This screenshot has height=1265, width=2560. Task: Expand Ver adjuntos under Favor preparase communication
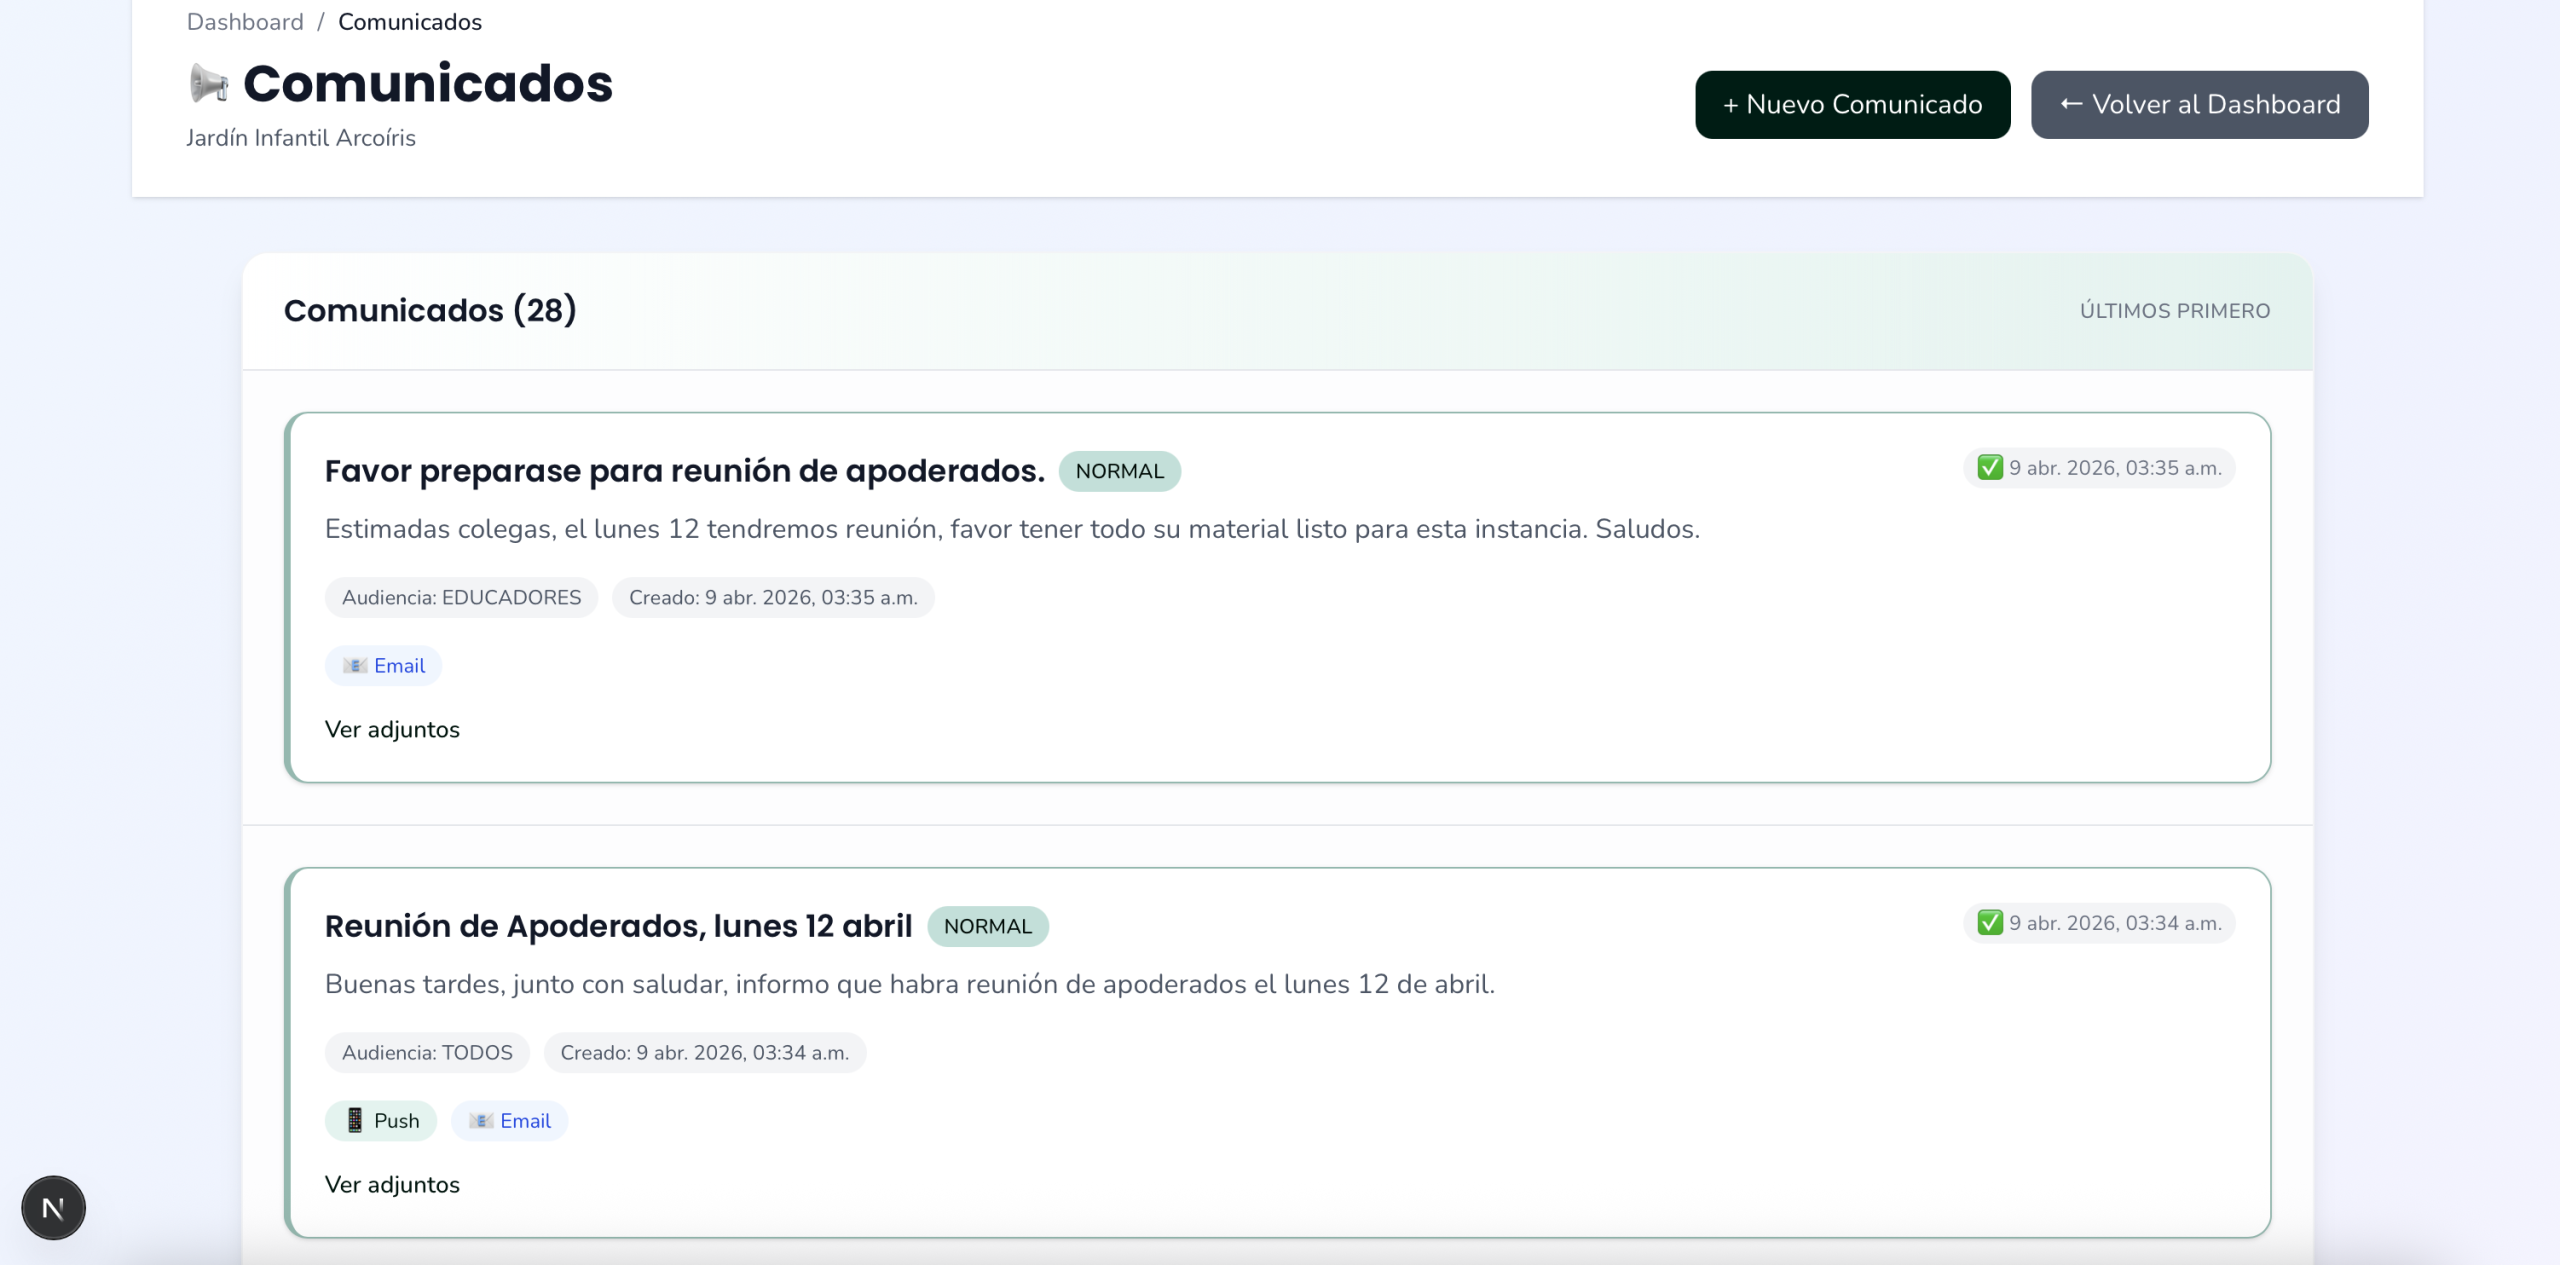[392, 730]
